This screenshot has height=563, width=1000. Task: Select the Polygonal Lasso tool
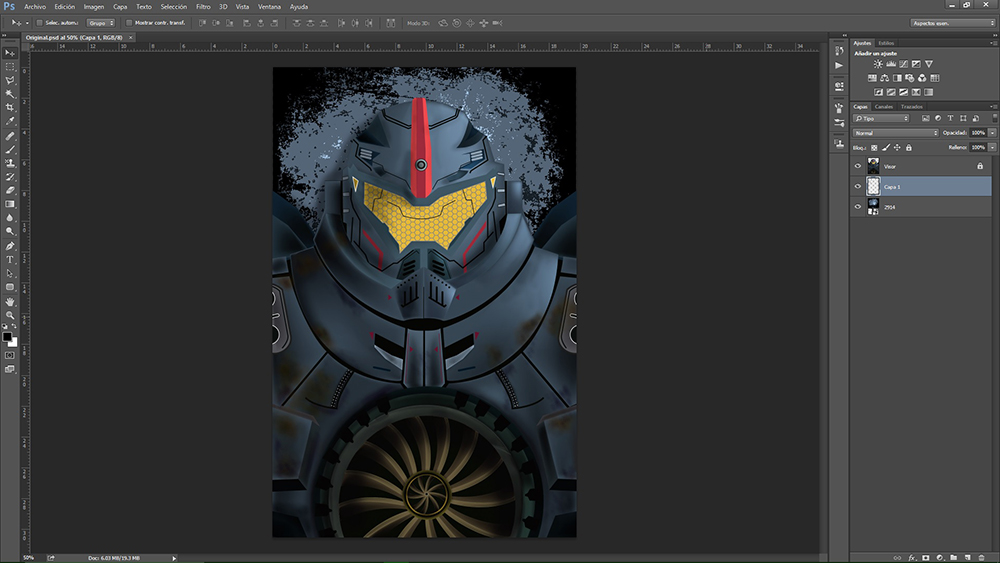pyautogui.click(x=10, y=80)
